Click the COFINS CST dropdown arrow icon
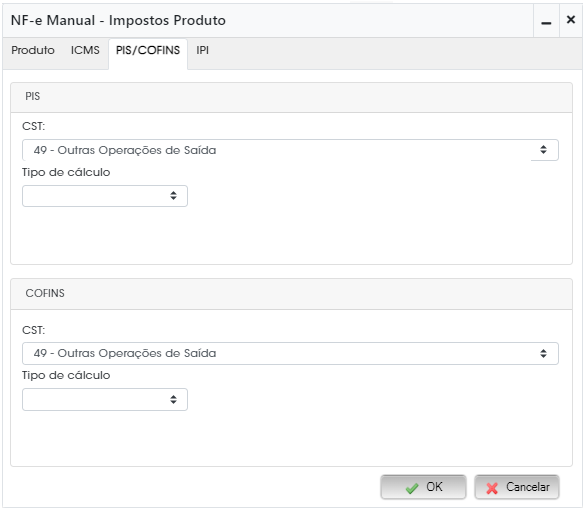 tap(543, 354)
